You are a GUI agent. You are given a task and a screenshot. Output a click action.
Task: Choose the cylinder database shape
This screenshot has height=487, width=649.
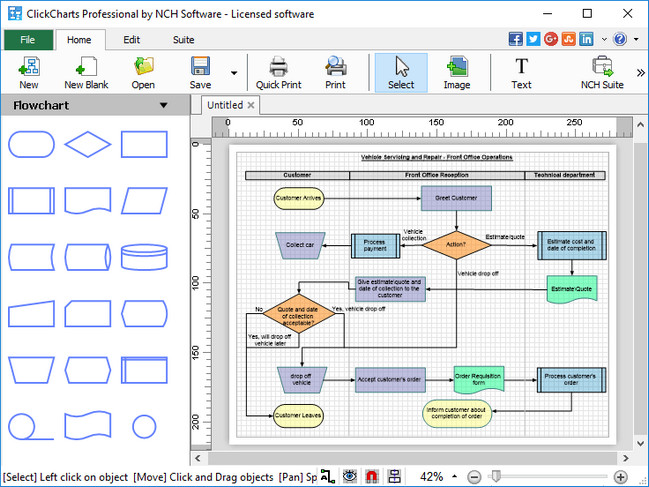(144, 257)
